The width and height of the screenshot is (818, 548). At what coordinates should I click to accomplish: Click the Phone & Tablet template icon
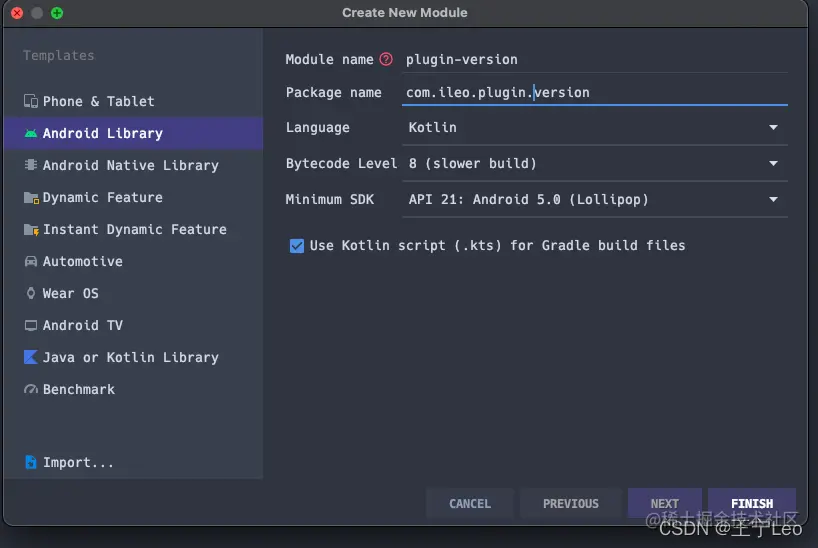tap(31, 101)
